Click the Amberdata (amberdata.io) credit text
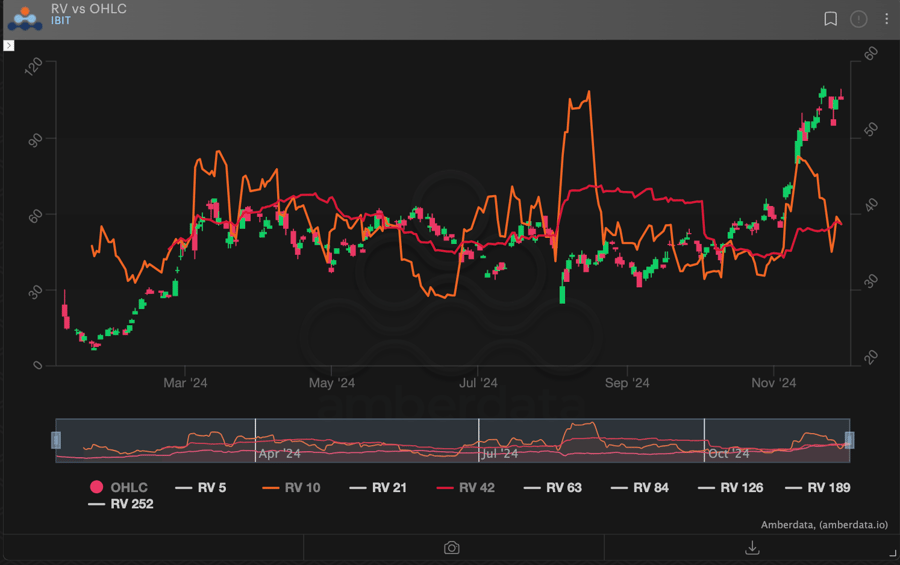The height and width of the screenshot is (565, 900). (822, 525)
